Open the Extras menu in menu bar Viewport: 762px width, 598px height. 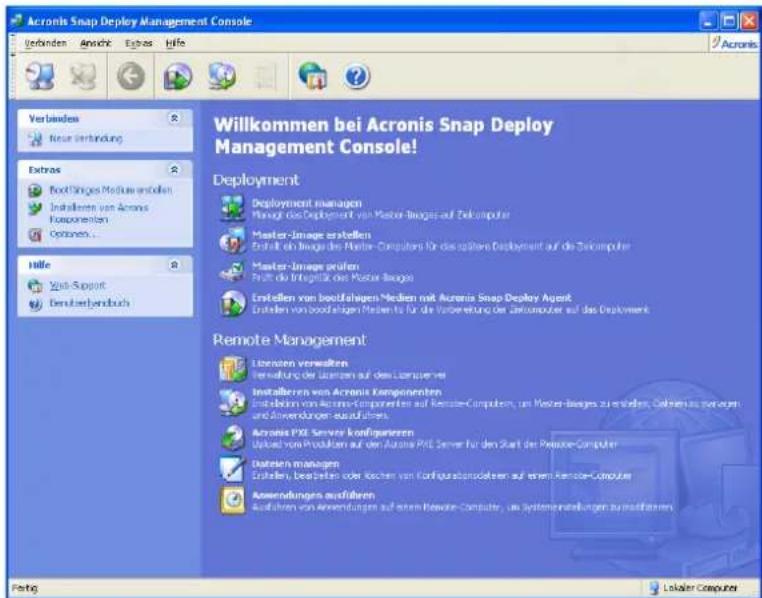pyautogui.click(x=139, y=43)
